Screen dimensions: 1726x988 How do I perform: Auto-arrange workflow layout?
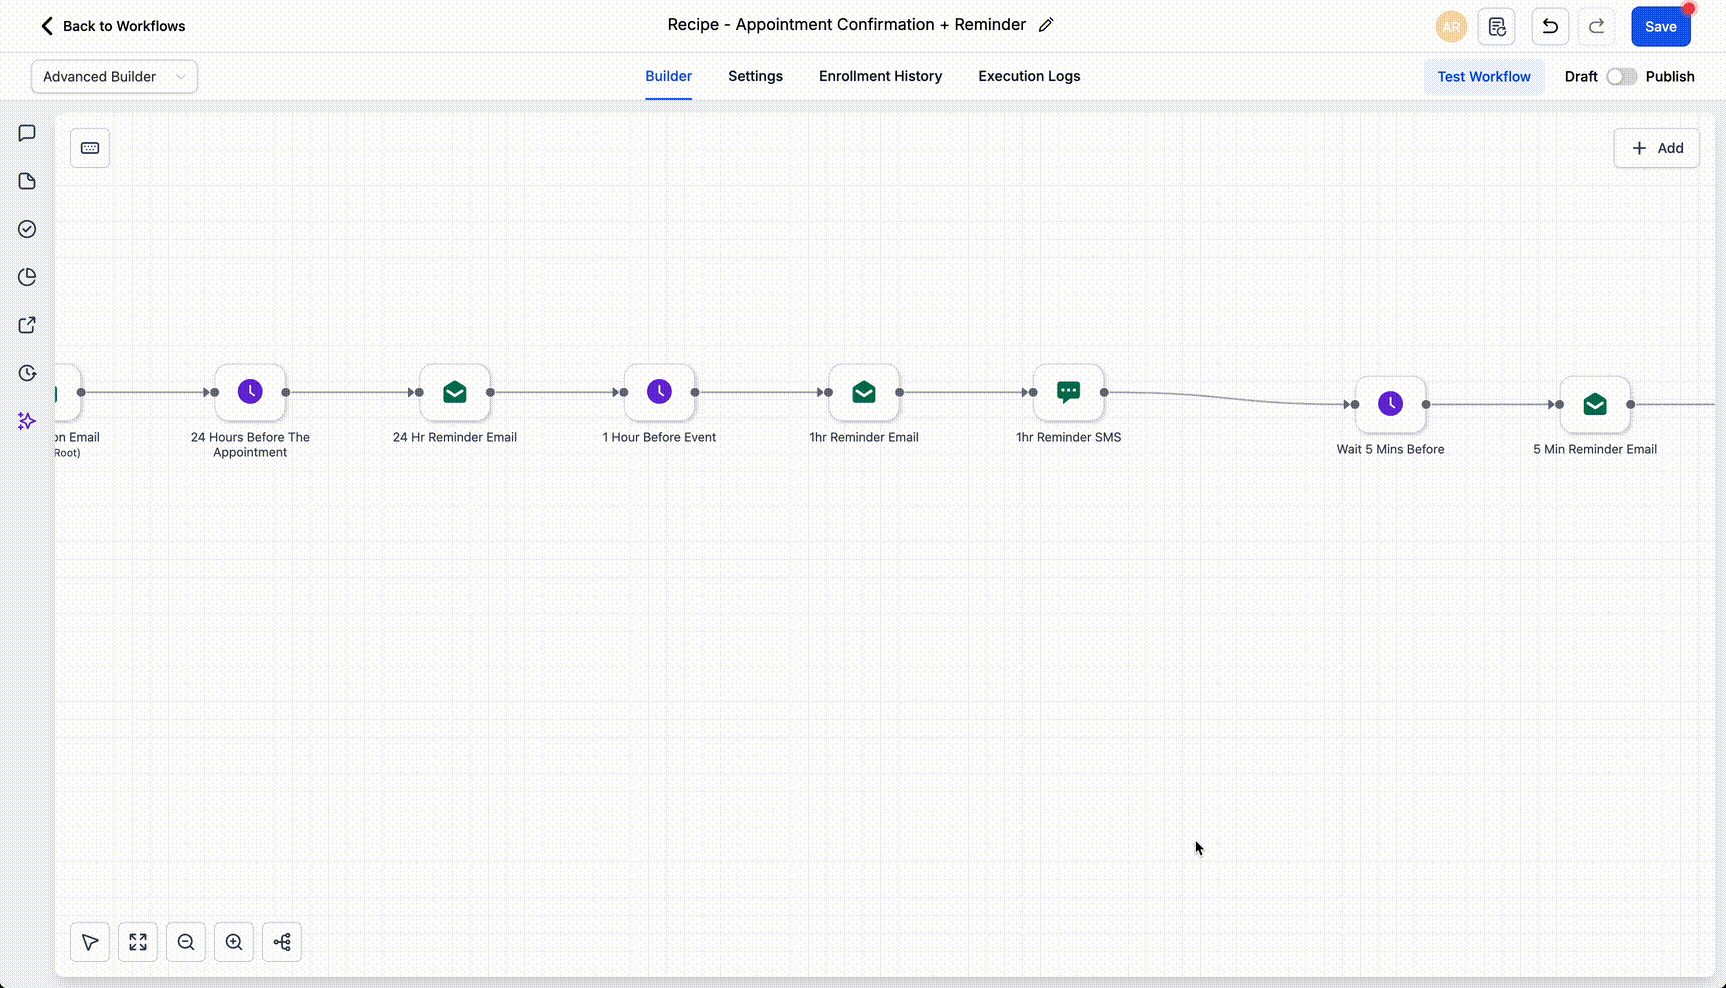coord(281,941)
